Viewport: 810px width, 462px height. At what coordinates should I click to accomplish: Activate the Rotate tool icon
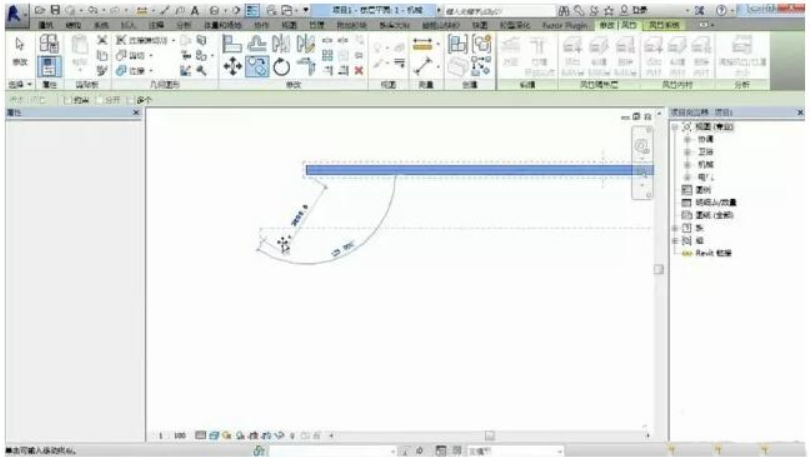pyautogui.click(x=281, y=68)
